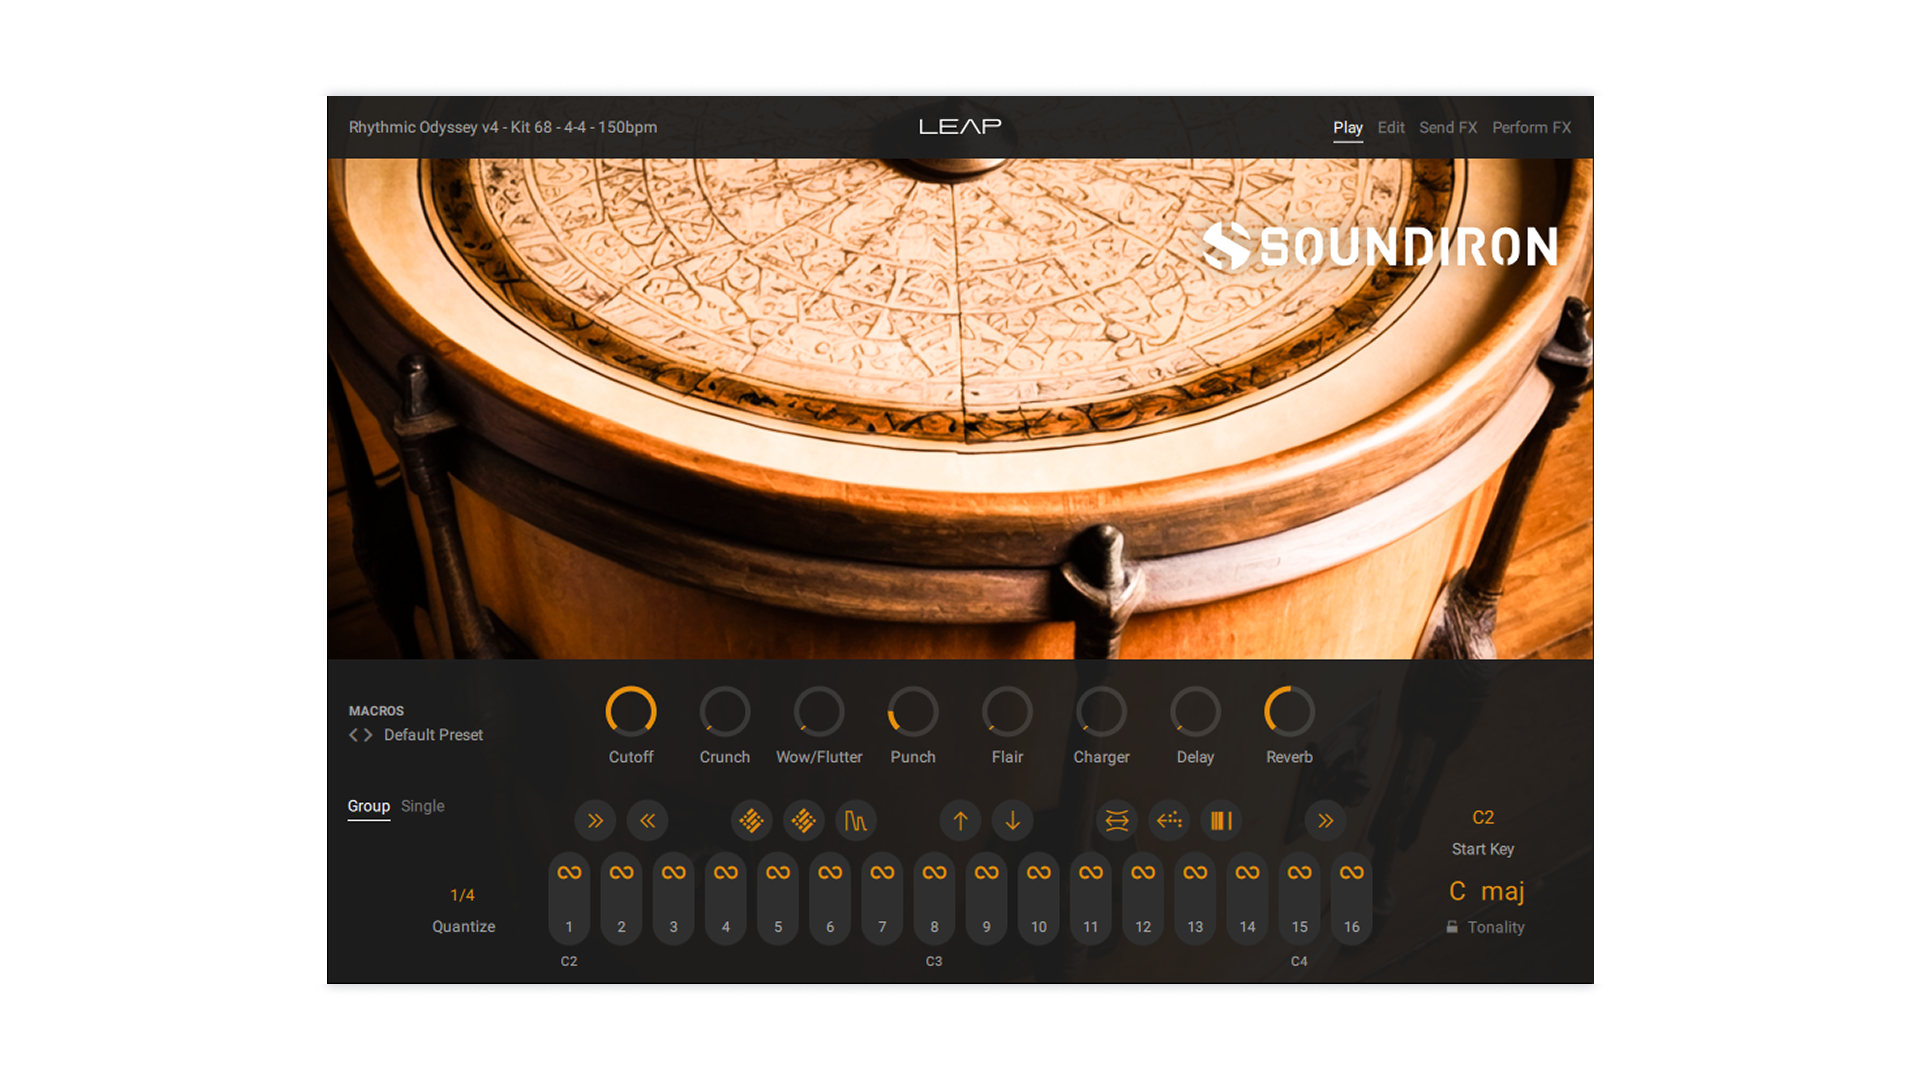Adjust the Flair macro knob
The width and height of the screenshot is (1920, 1080).
pos(1007,712)
